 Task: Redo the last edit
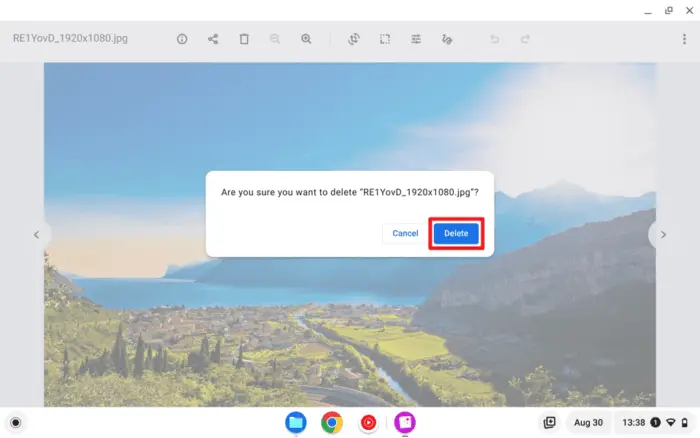pos(525,39)
